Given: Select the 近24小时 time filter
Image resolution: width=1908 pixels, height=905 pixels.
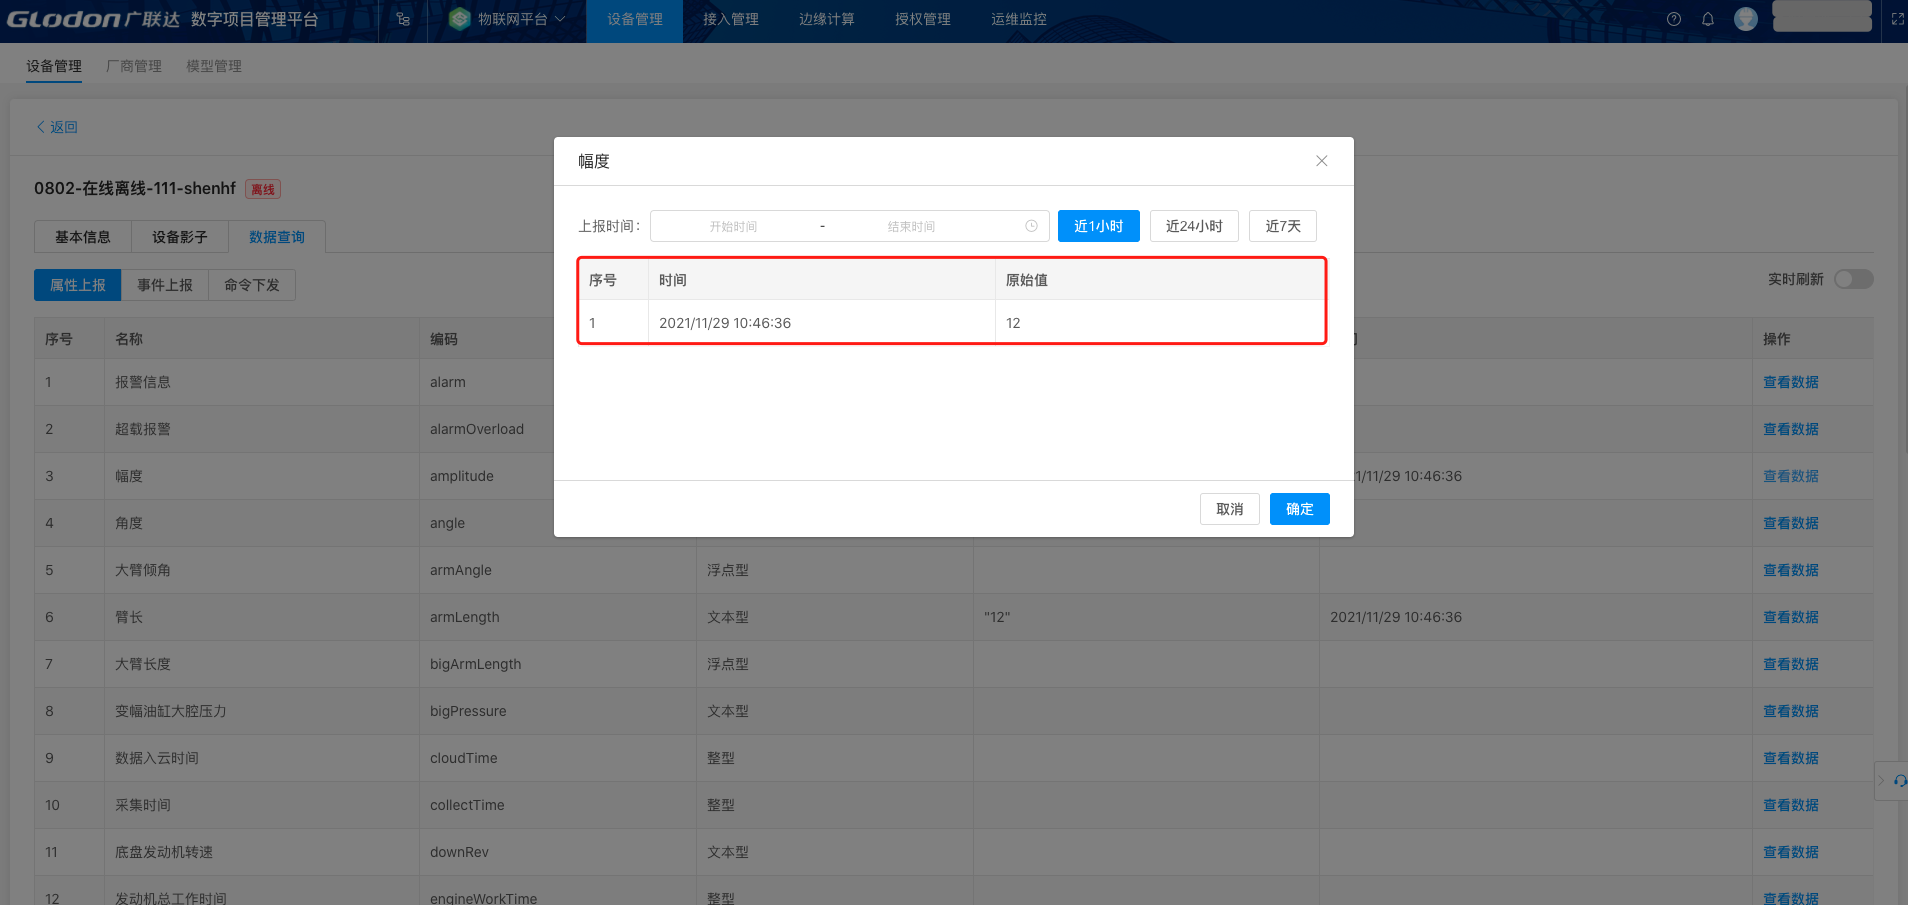Looking at the screenshot, I should 1194,226.
